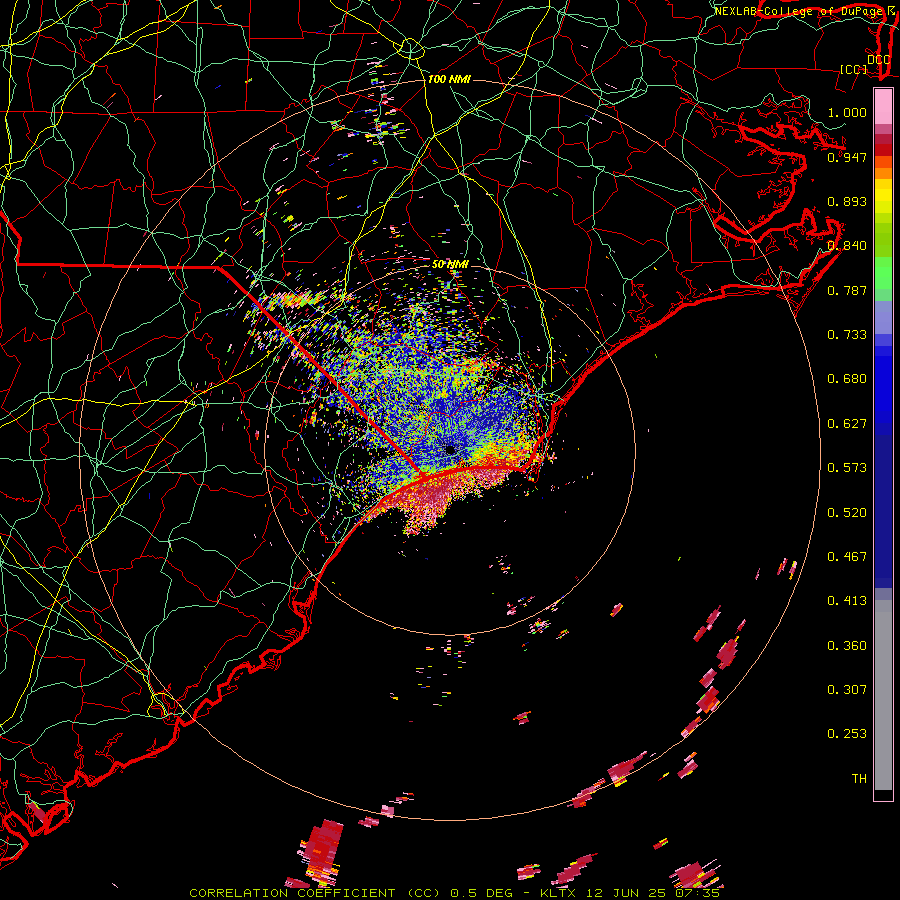Click the 0.573 color scale value

tap(847, 467)
